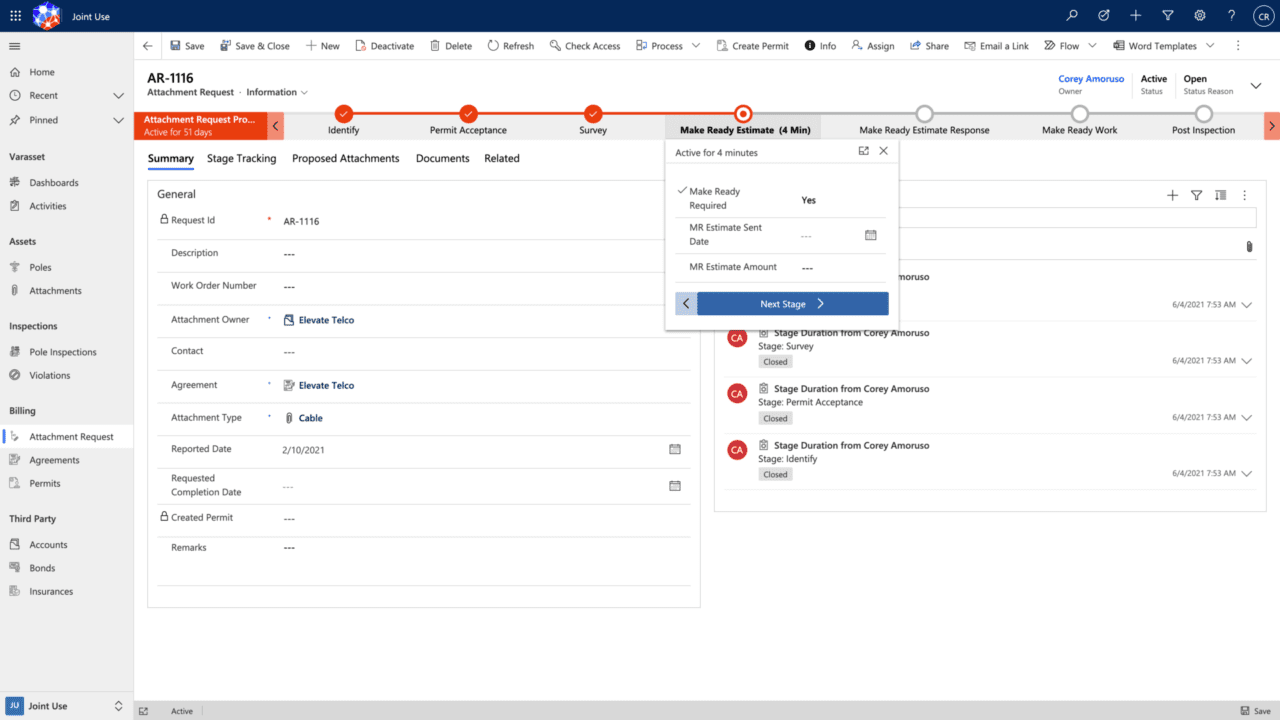Open the advanced find filter icon

[x=1167, y=16]
